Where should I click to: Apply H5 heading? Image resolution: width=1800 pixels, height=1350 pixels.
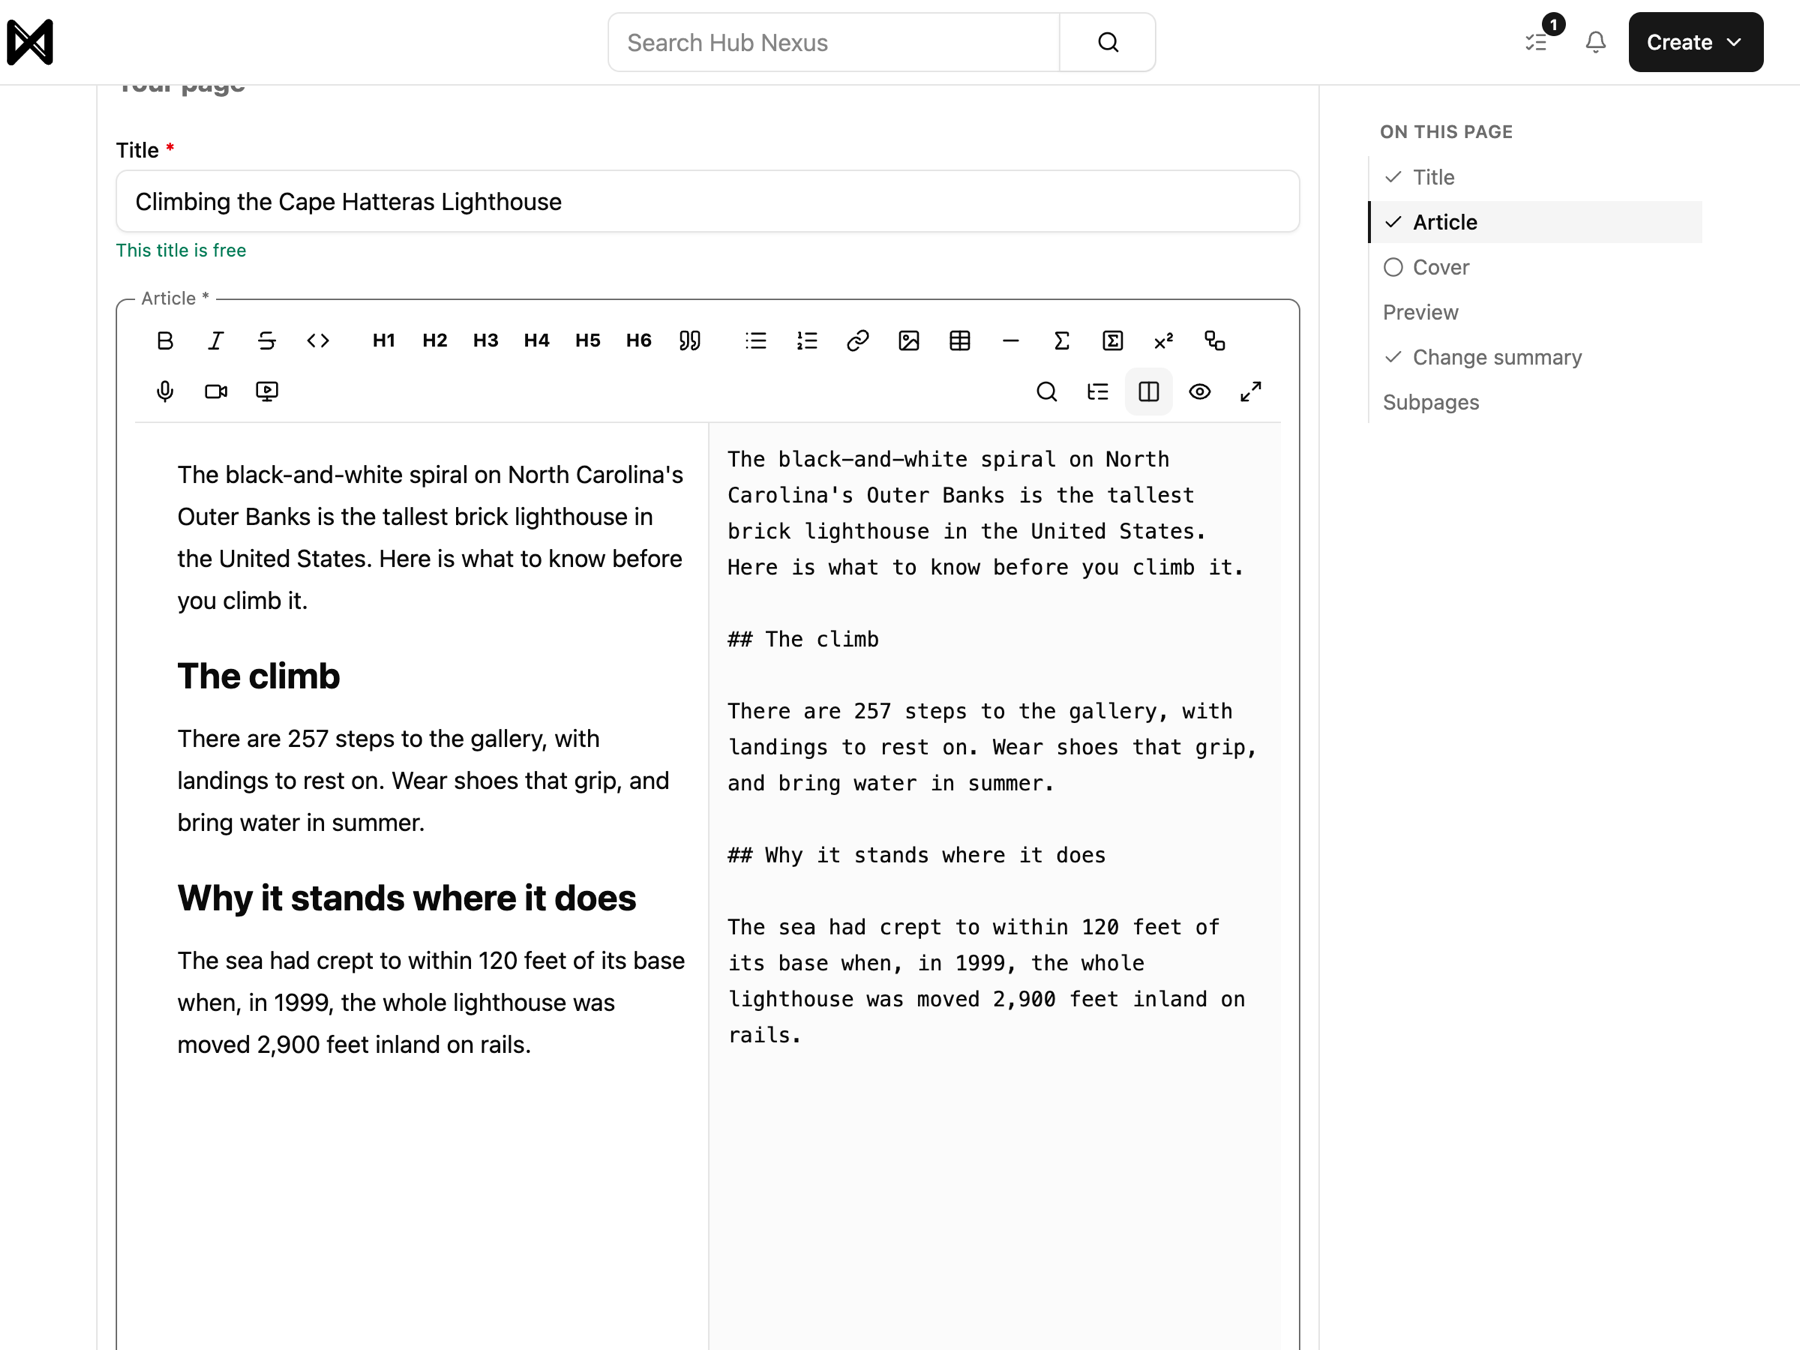pyautogui.click(x=588, y=341)
